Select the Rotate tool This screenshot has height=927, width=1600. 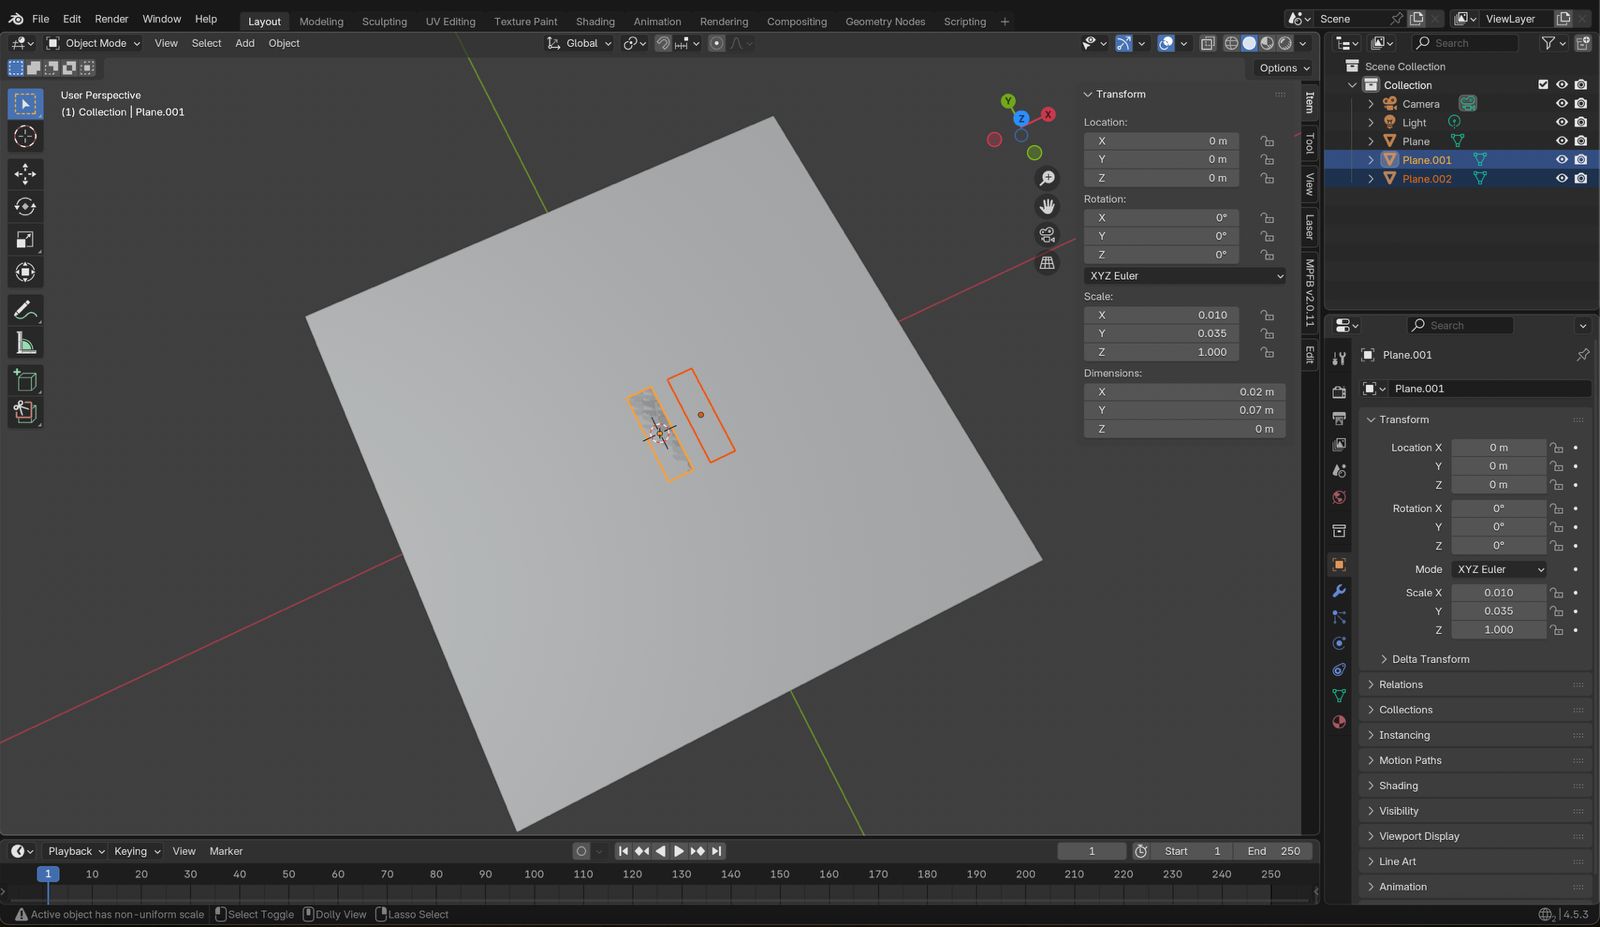tap(25, 207)
